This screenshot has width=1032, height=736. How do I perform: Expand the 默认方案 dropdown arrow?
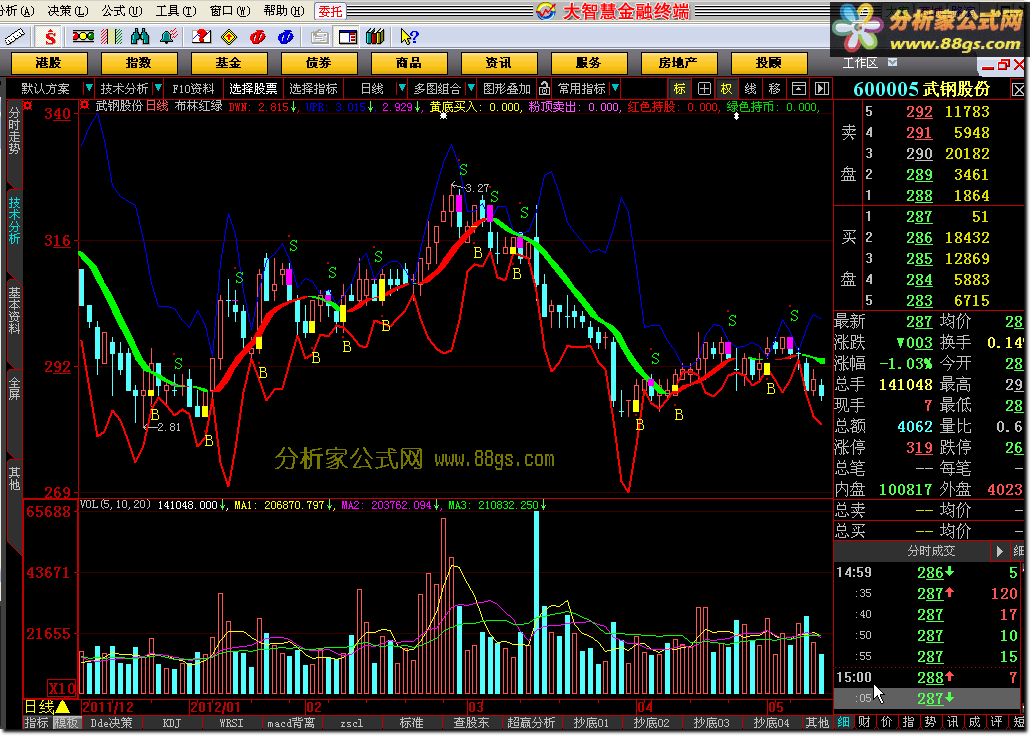tap(88, 88)
